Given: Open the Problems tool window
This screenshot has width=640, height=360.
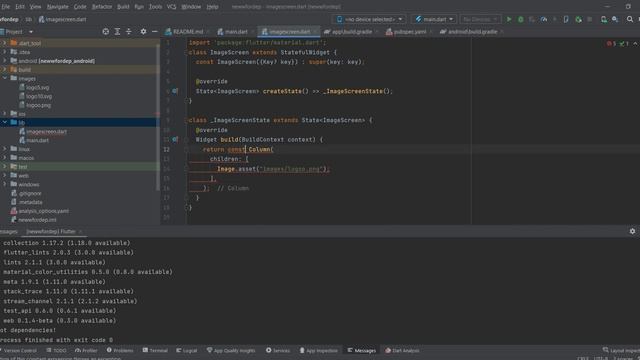Looking at the screenshot, I should coord(120,350).
